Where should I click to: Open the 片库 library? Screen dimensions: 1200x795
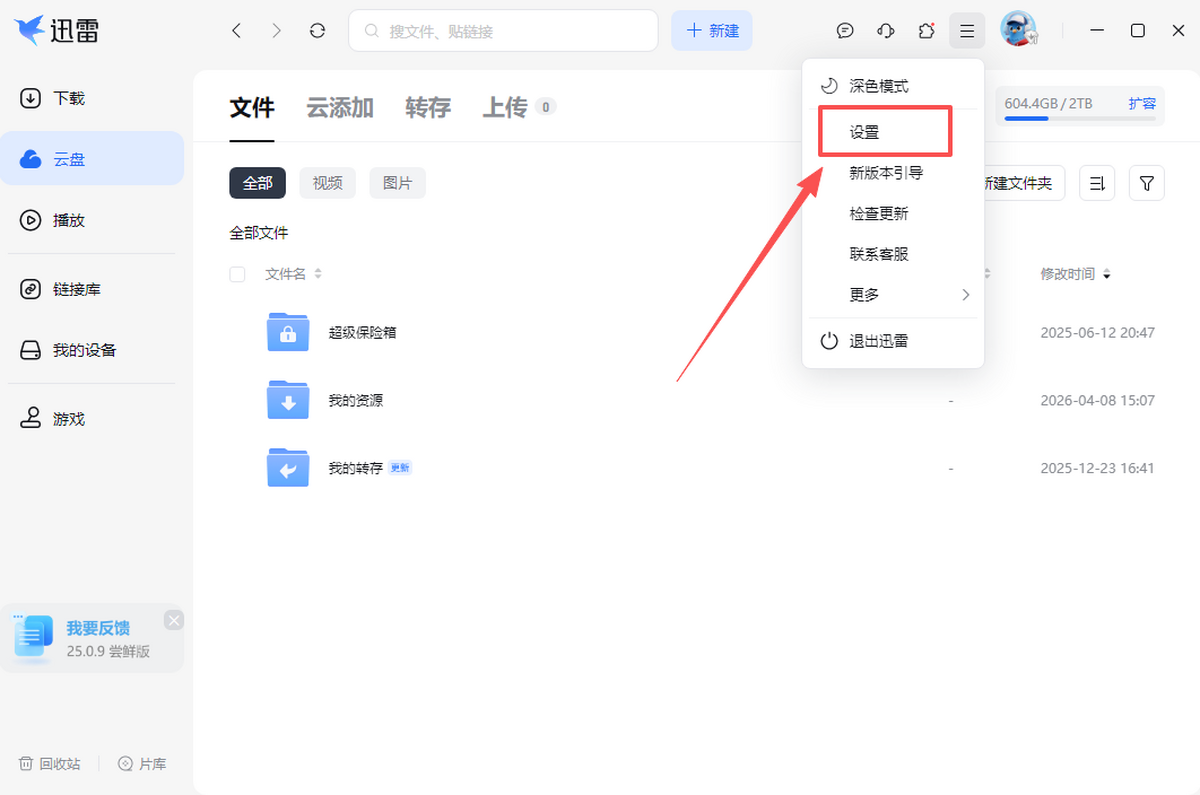pyautogui.click(x=142, y=763)
